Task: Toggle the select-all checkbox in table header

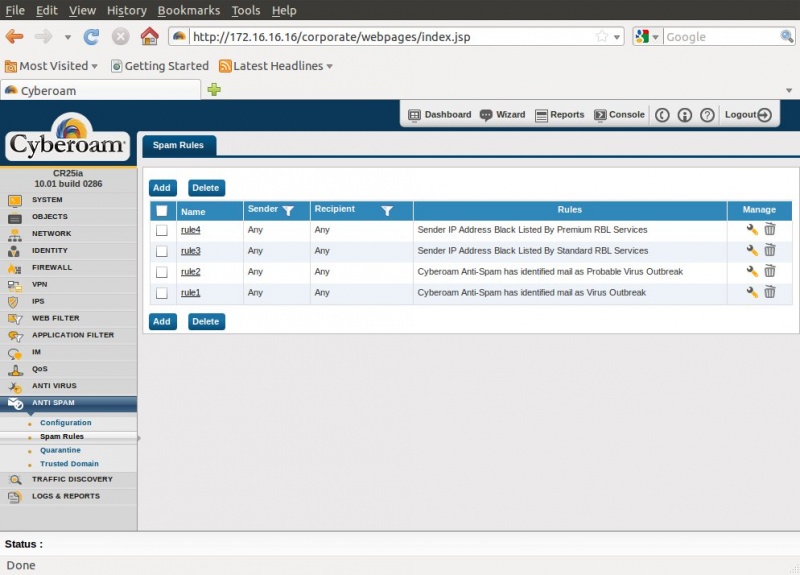Action: [162, 211]
